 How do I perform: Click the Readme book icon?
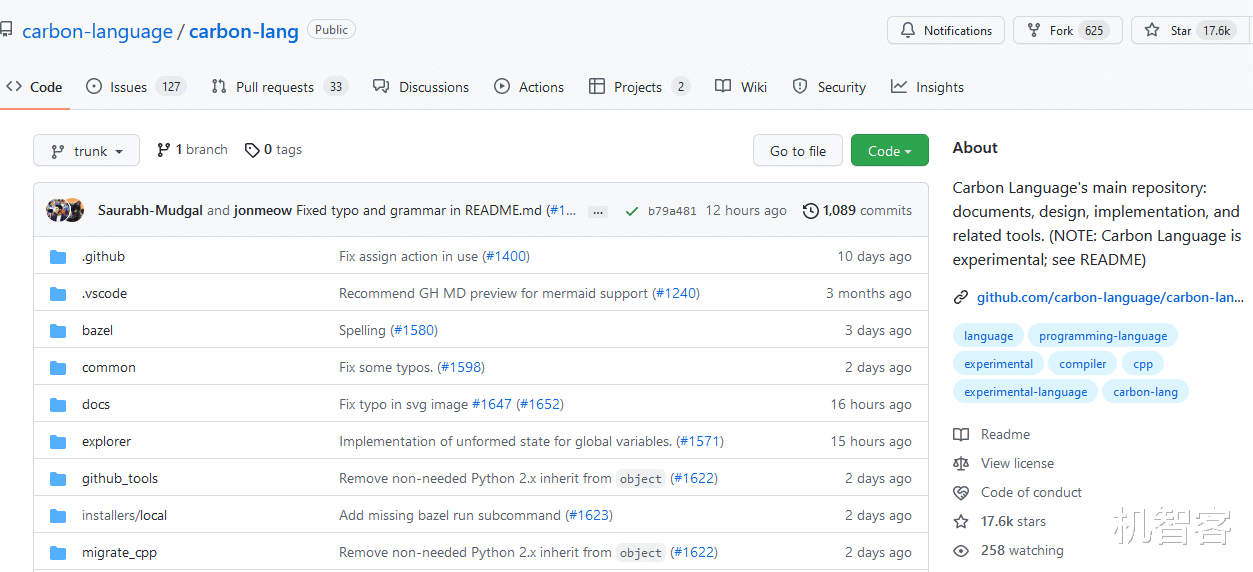(x=961, y=435)
